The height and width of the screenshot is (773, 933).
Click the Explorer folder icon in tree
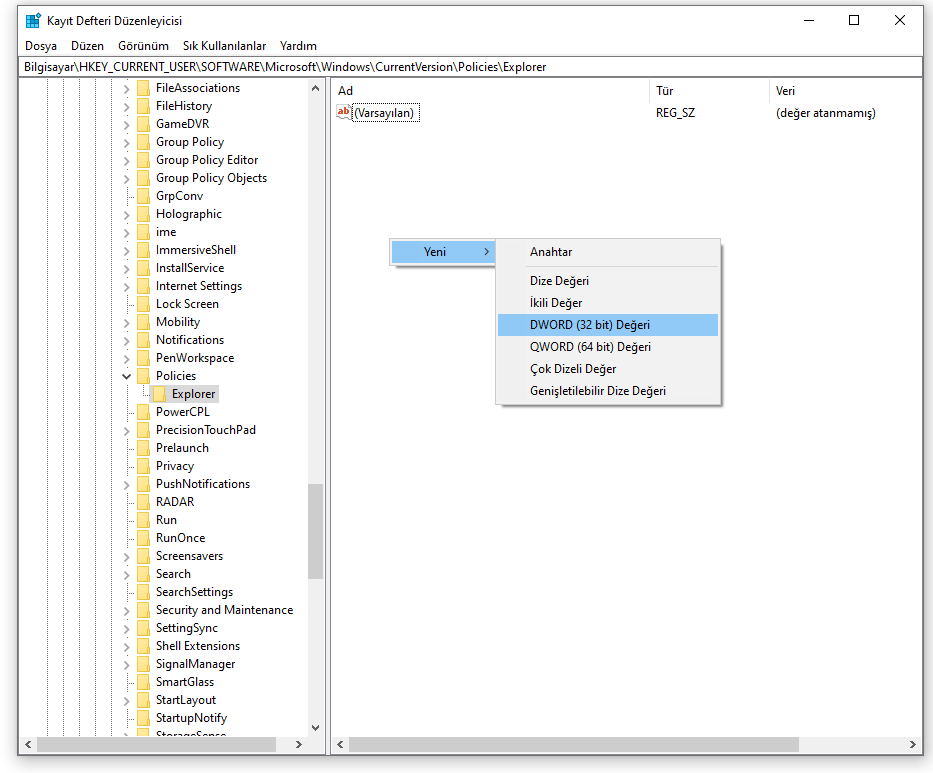[x=159, y=394]
